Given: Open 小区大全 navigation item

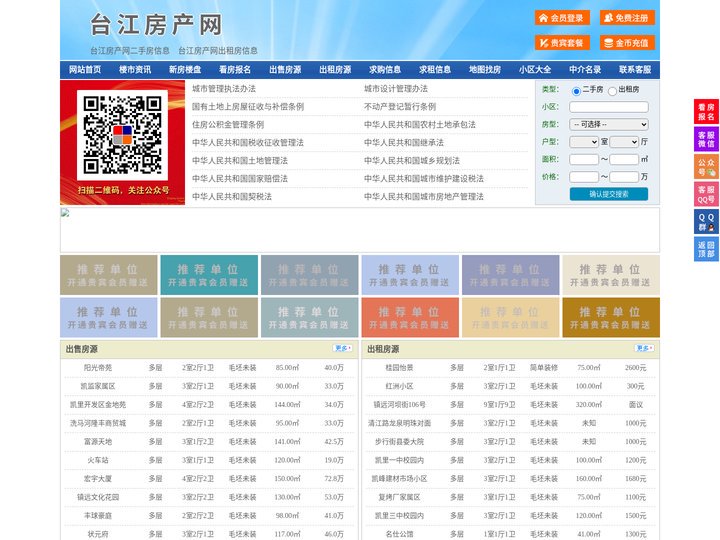Looking at the screenshot, I should click(535, 69).
